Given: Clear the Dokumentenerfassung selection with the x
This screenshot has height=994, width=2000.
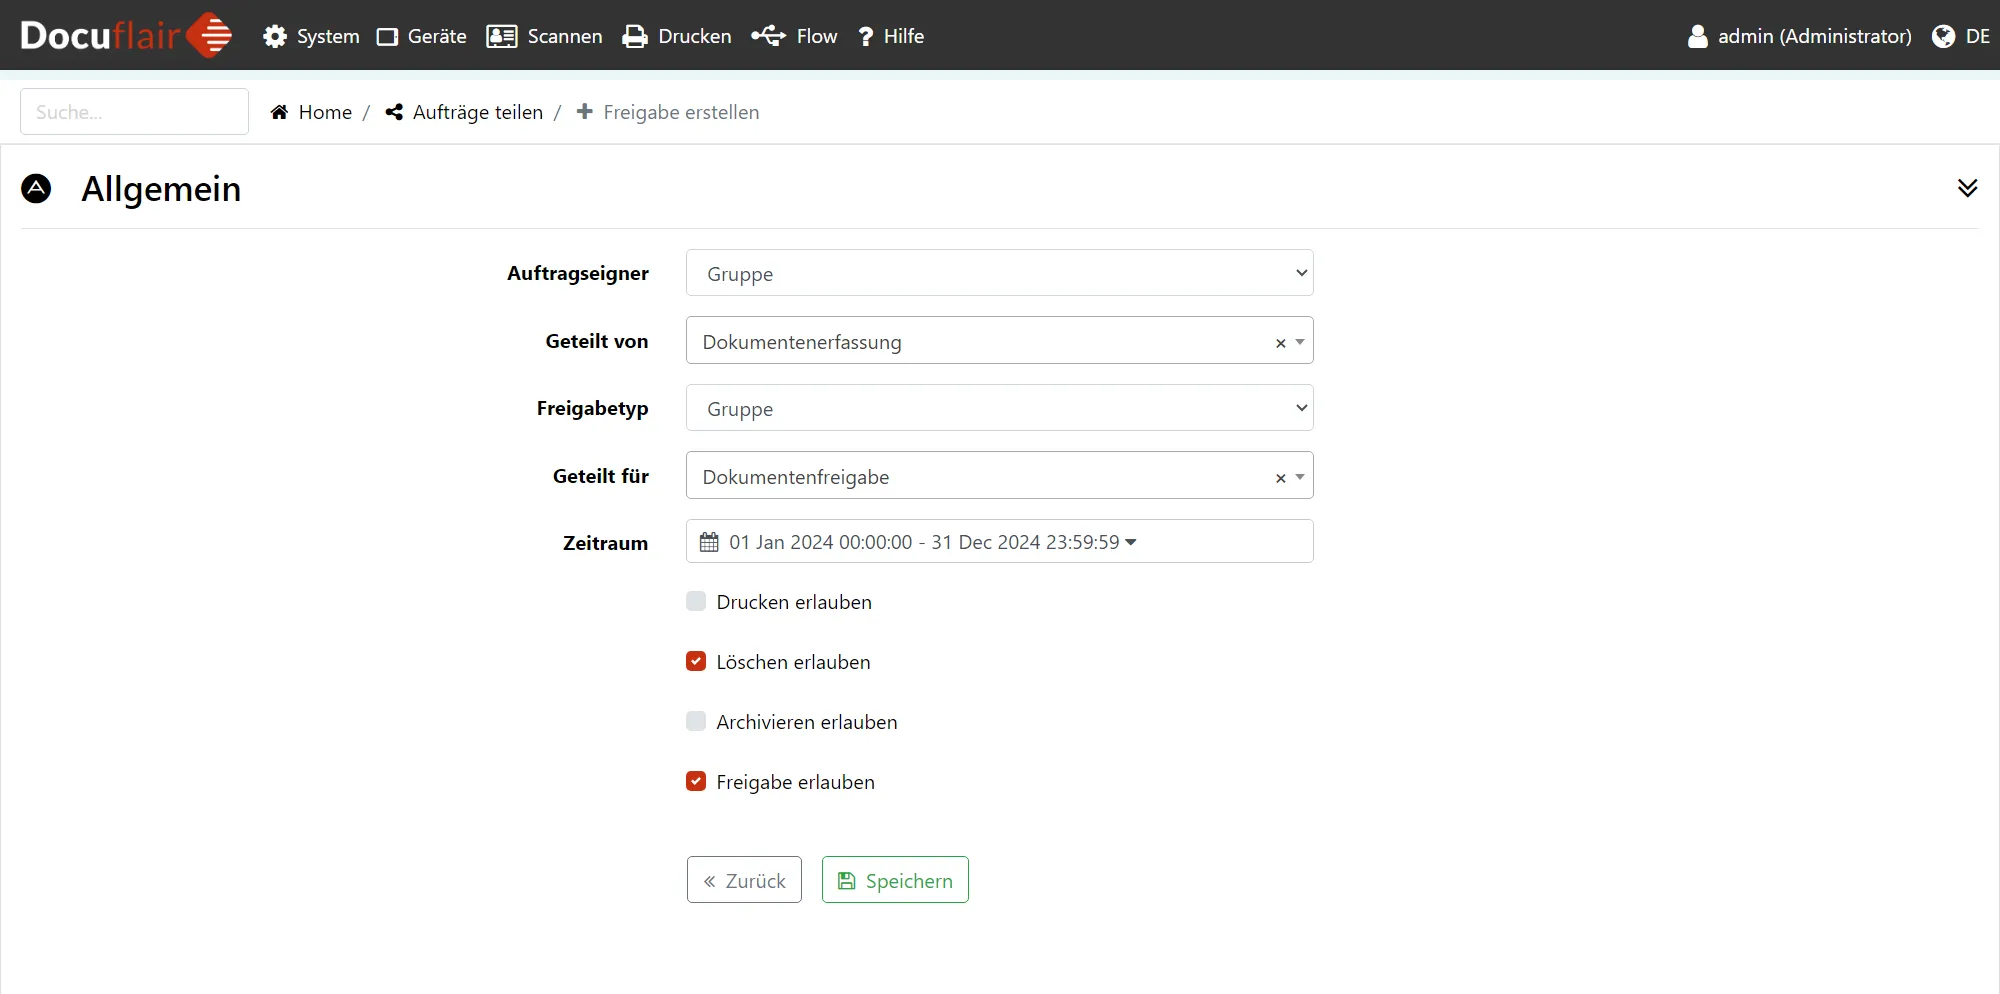Looking at the screenshot, I should tap(1280, 343).
